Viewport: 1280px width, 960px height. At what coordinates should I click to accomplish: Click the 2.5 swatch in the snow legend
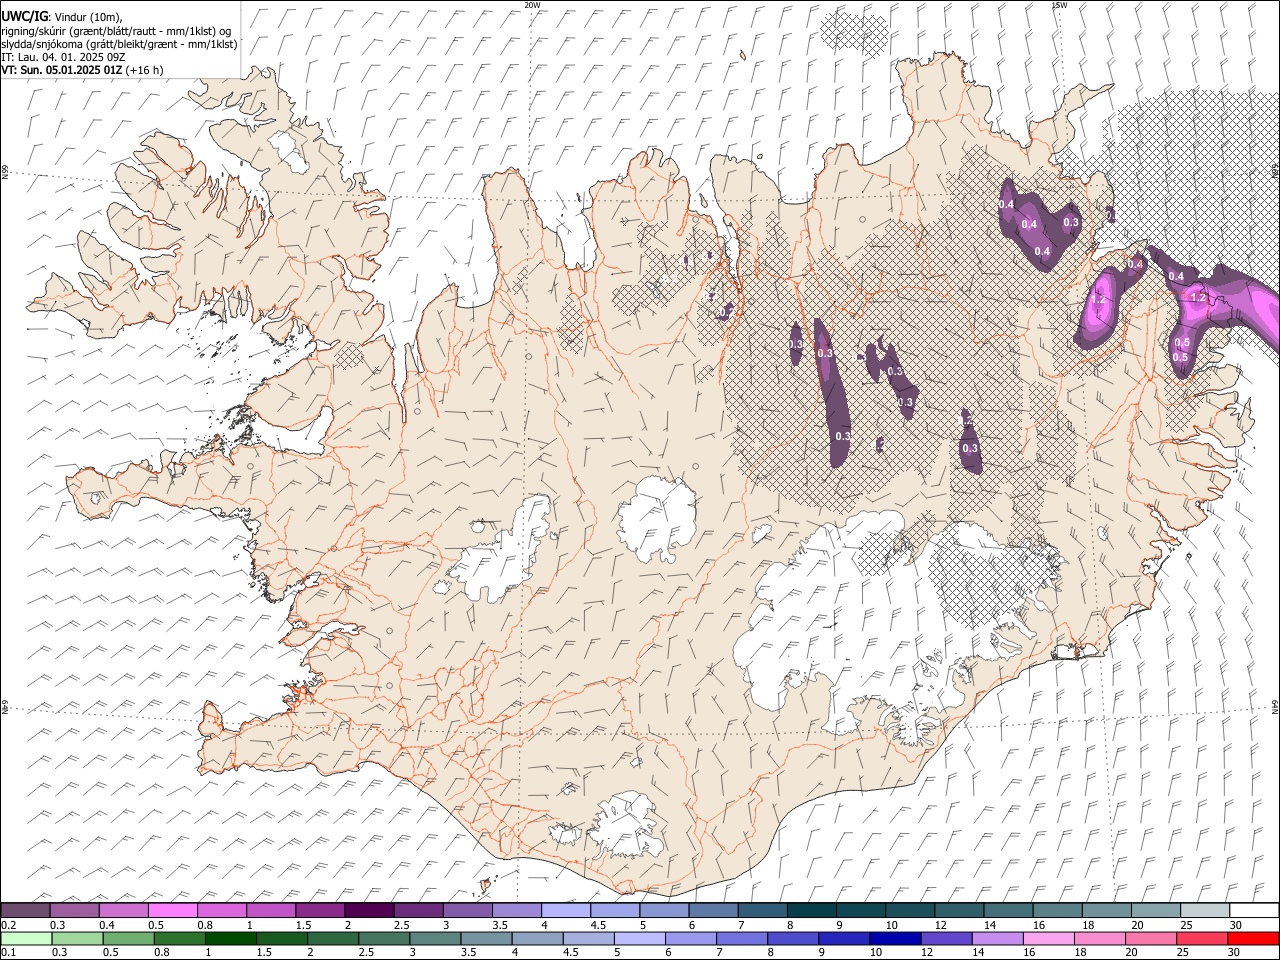pyautogui.click(x=418, y=910)
